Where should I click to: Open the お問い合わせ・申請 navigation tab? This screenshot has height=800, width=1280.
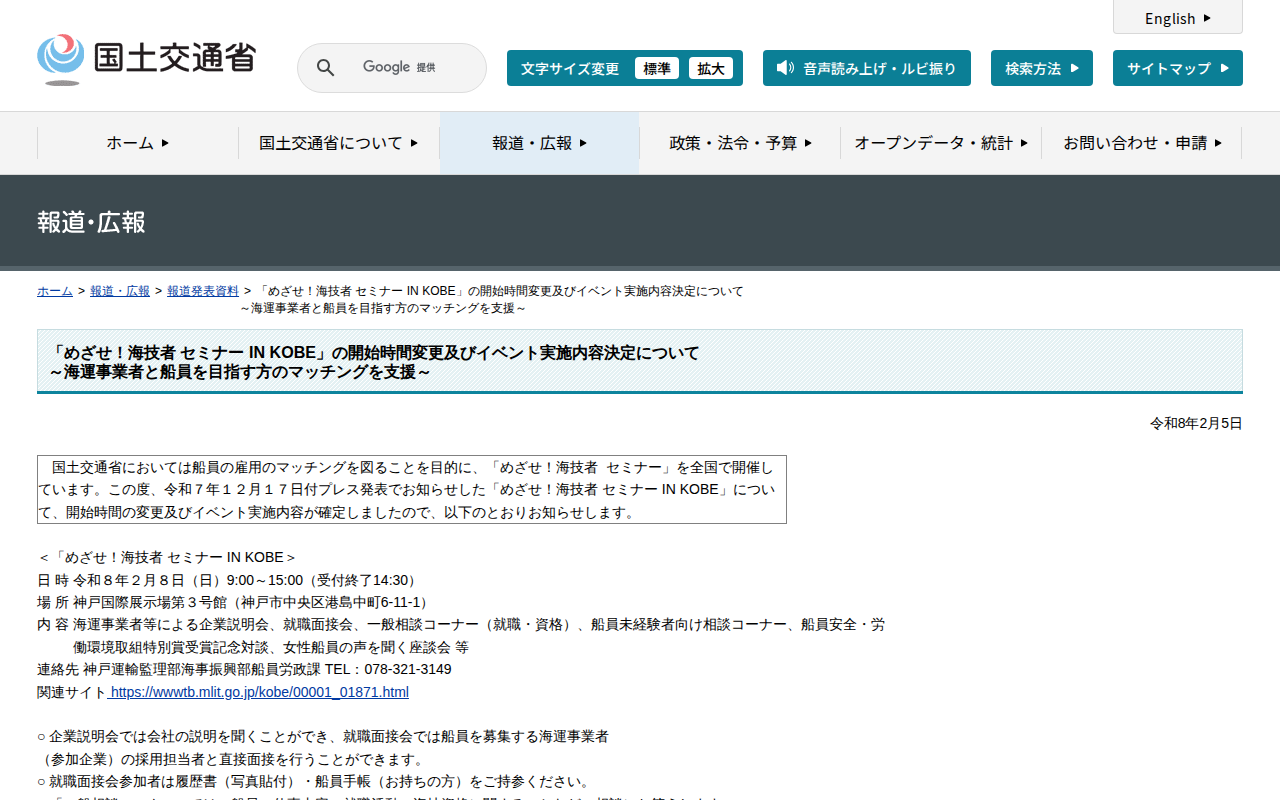1141,143
